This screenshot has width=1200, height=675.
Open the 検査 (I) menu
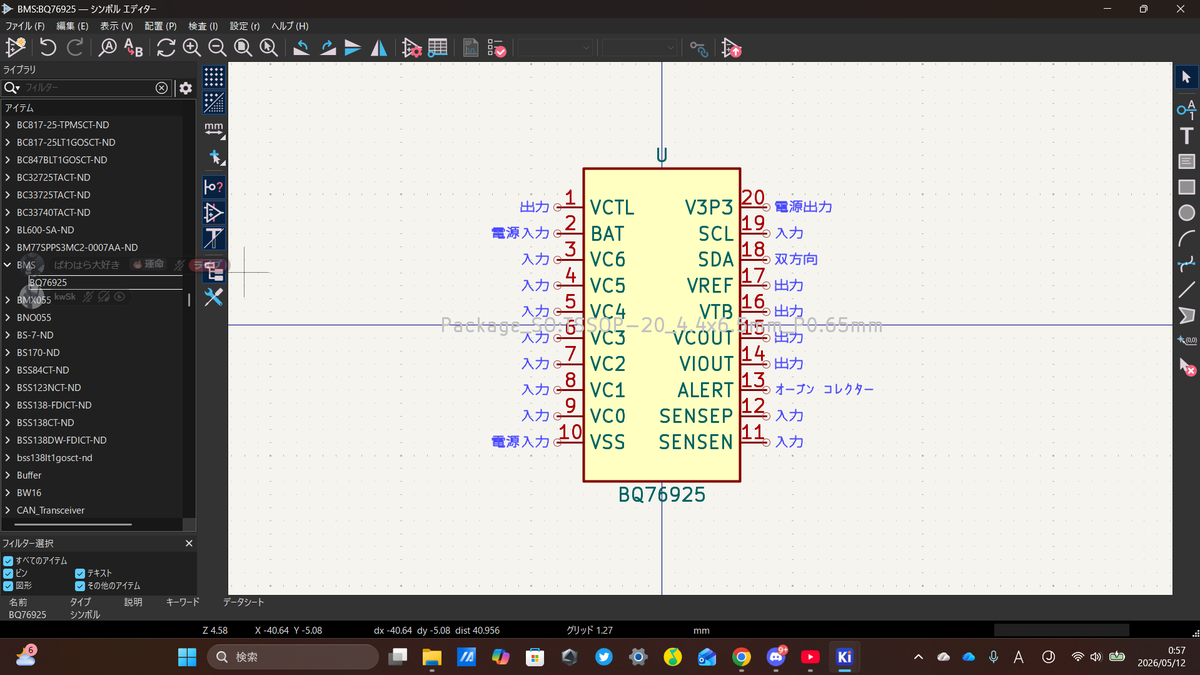point(204,25)
